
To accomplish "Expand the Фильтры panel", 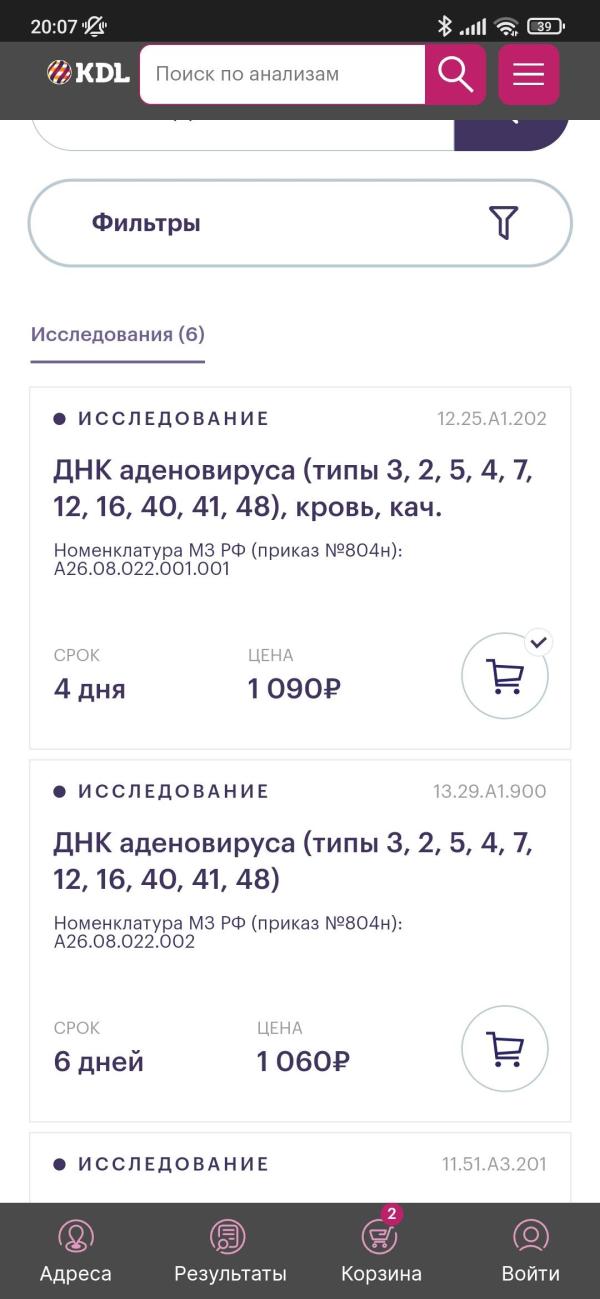I will point(300,223).
